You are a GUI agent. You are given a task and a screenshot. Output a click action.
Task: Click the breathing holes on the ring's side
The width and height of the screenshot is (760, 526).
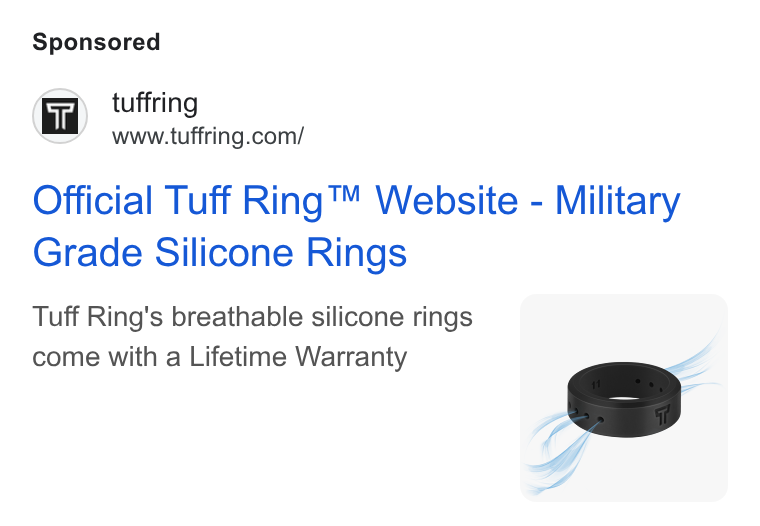(x=586, y=416)
